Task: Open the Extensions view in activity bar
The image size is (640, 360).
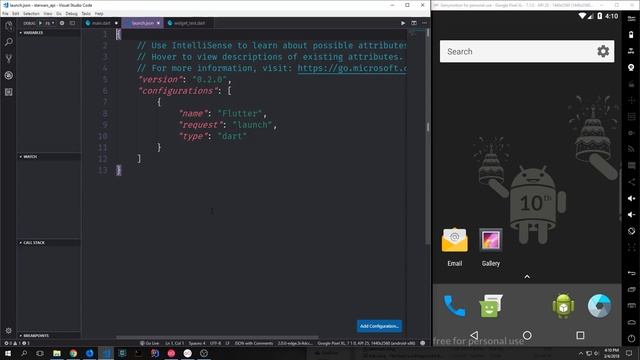Action: point(9,92)
